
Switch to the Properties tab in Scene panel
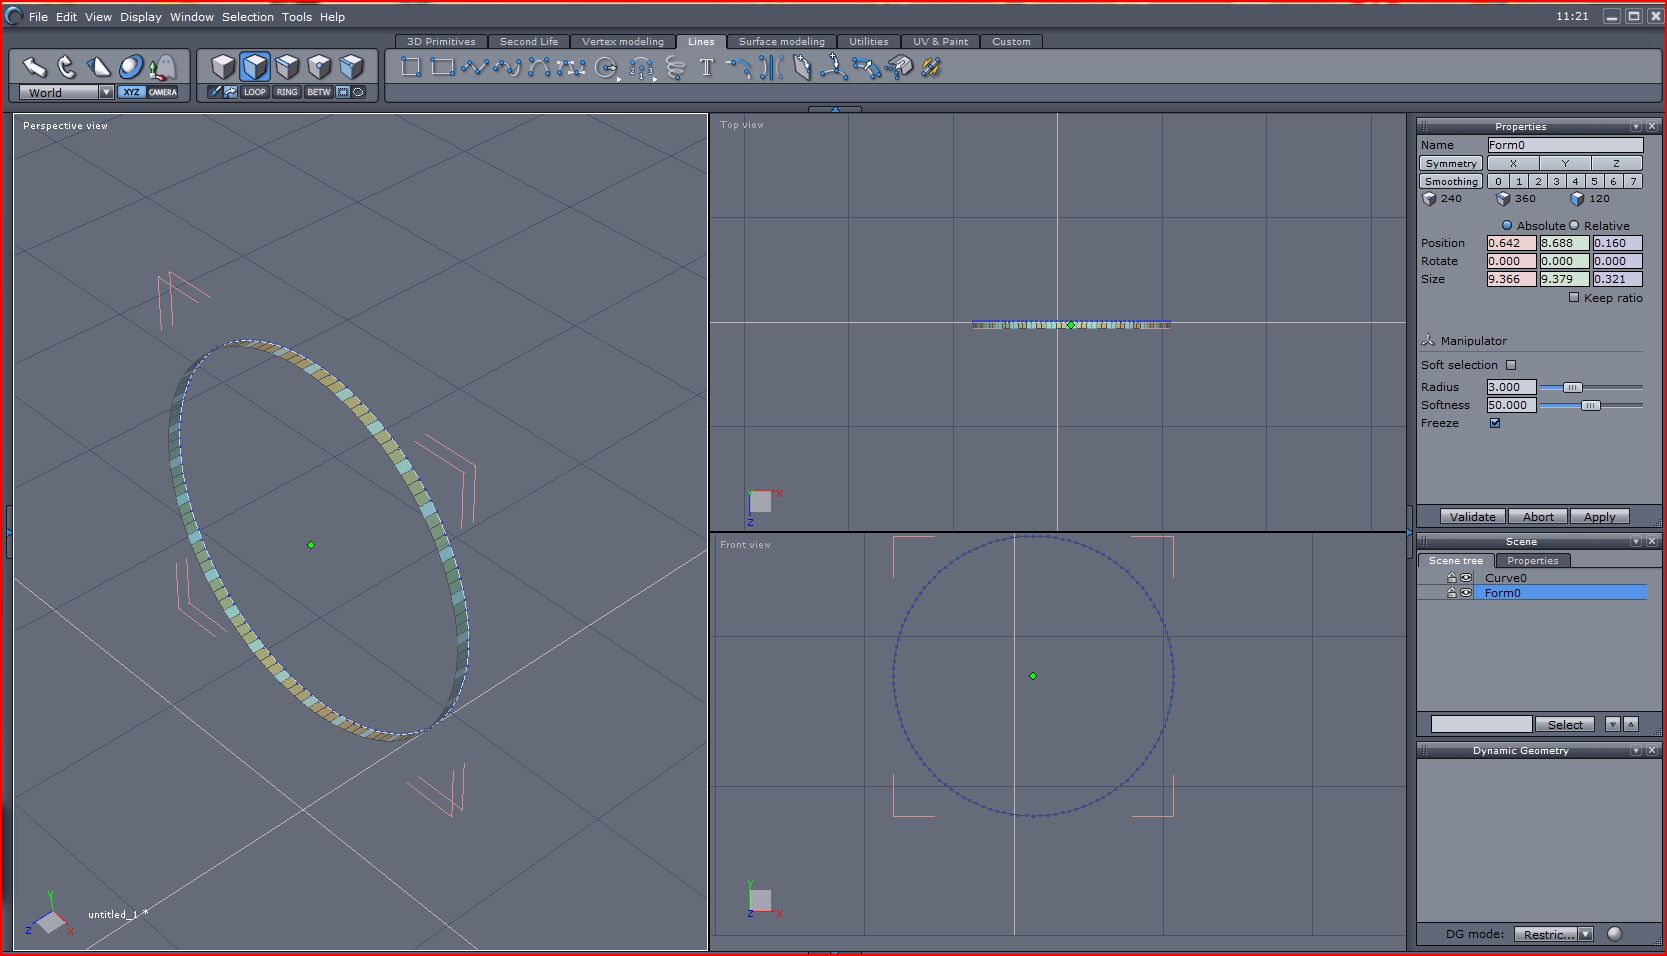click(x=1533, y=561)
